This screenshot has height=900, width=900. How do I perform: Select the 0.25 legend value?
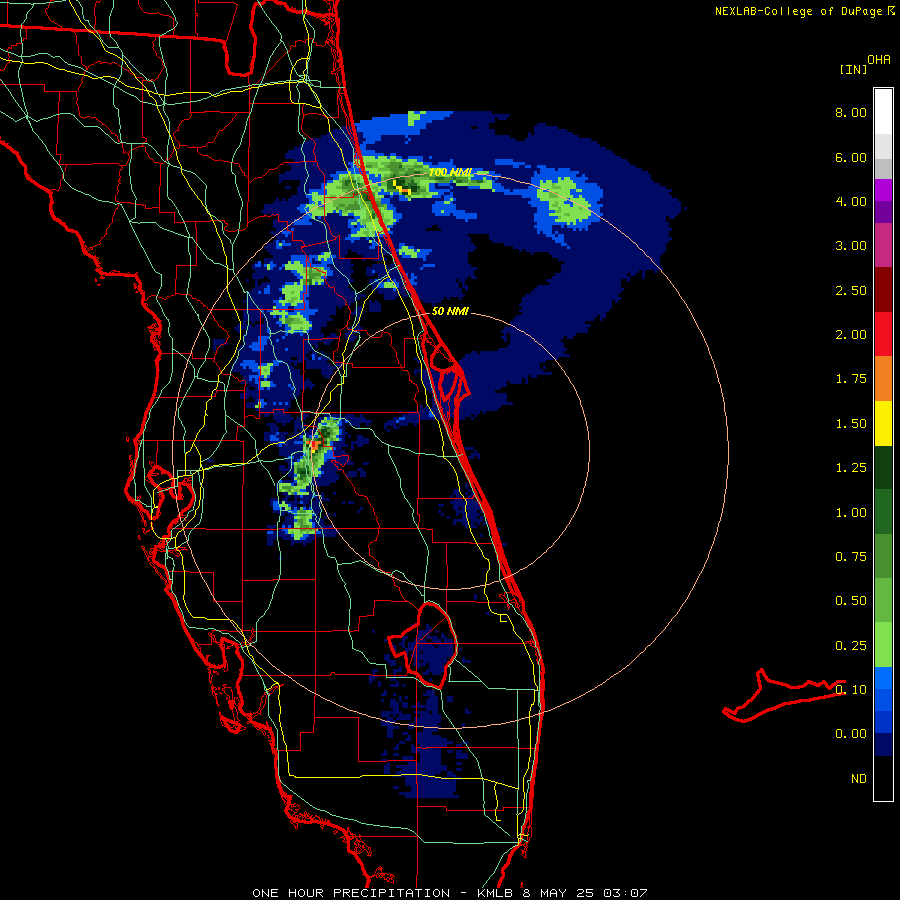coord(851,646)
